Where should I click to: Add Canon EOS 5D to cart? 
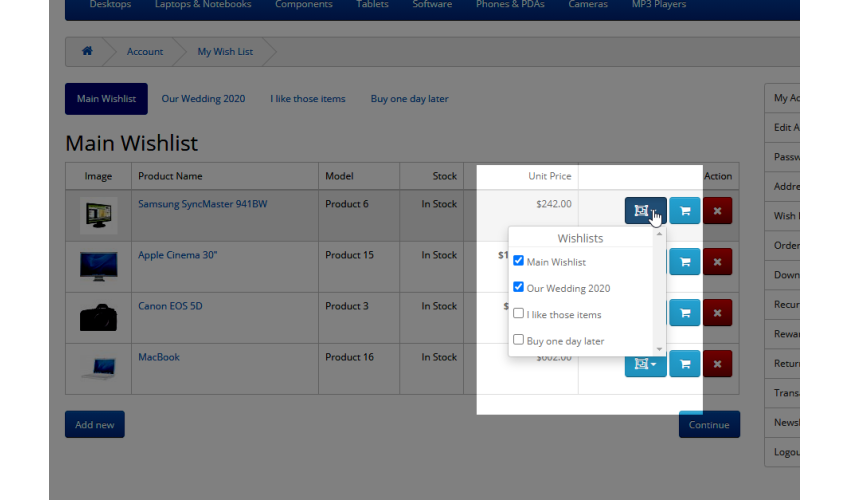point(685,312)
